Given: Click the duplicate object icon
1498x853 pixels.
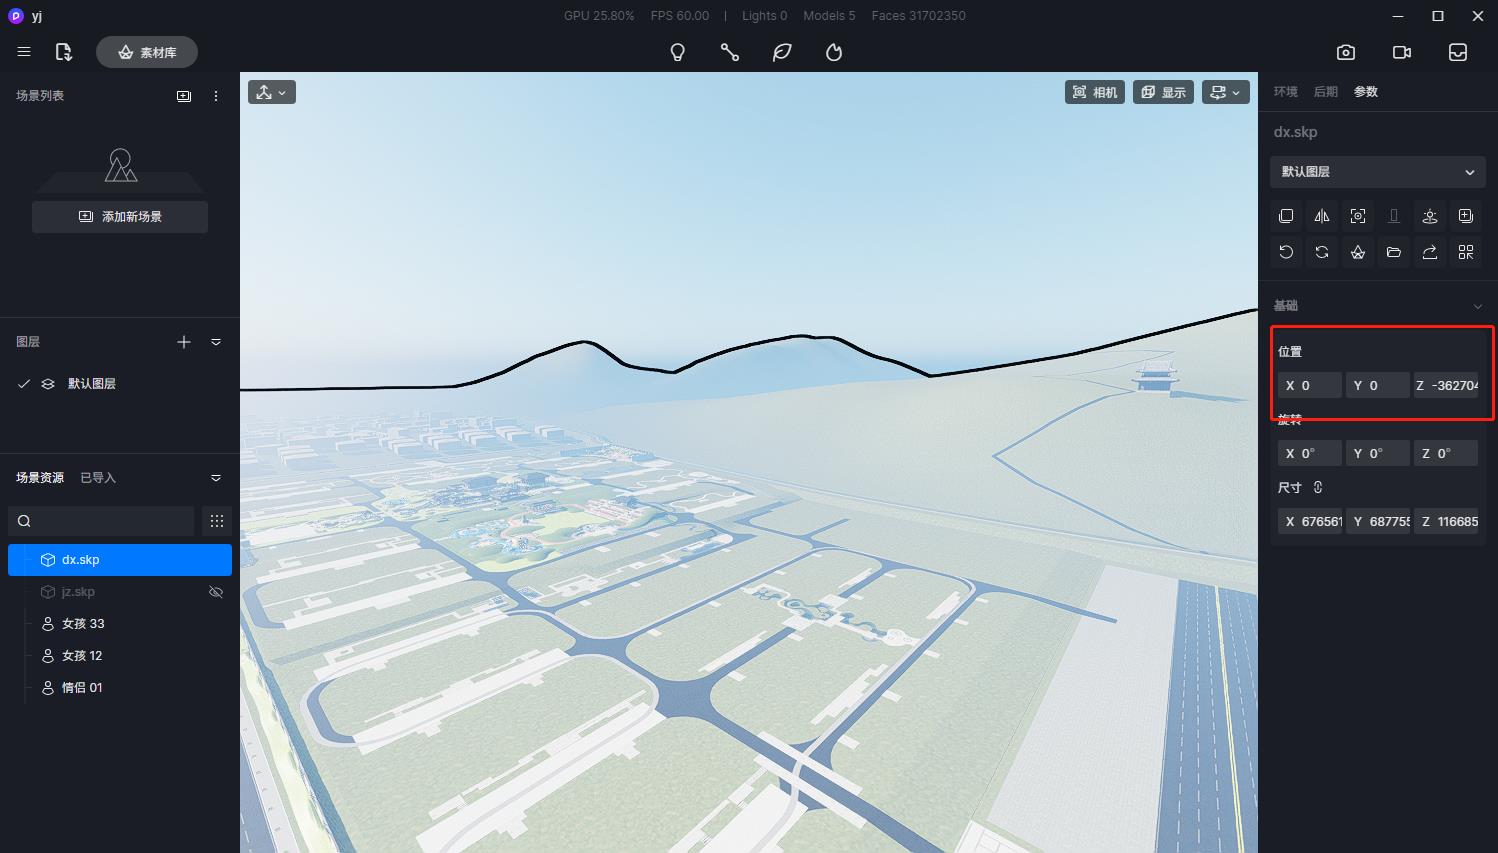Looking at the screenshot, I should point(1286,216).
